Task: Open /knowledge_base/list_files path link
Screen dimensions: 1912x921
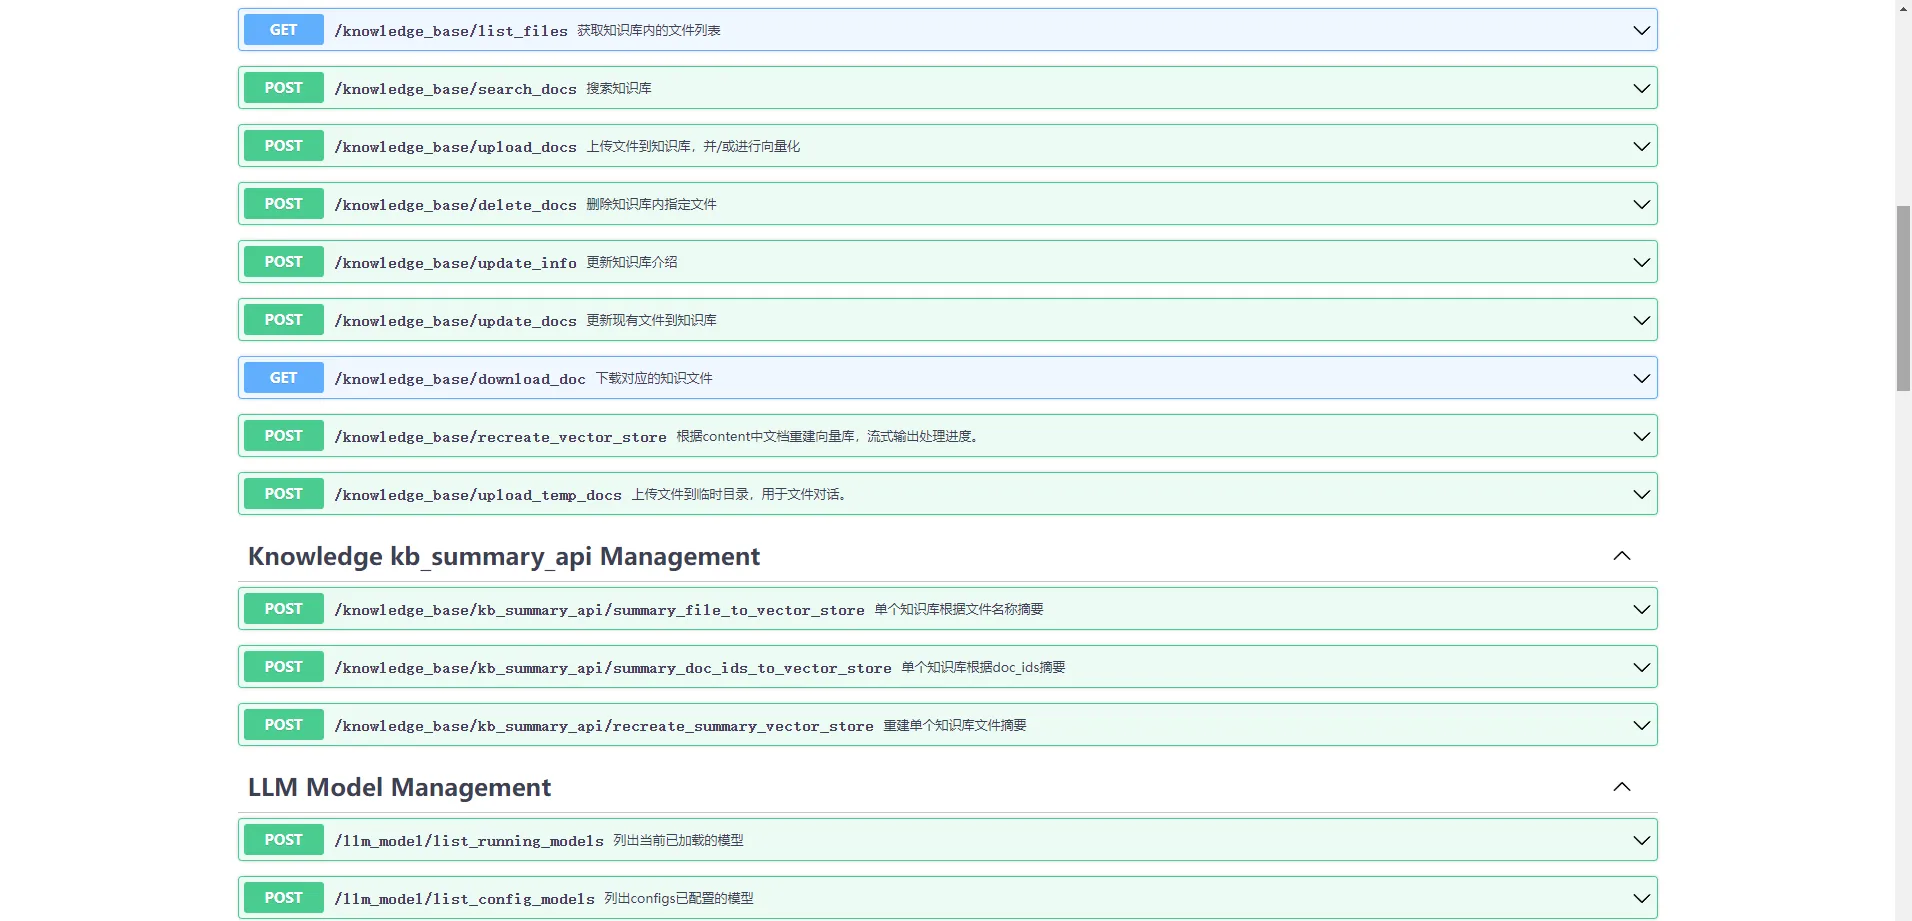Action: point(451,31)
